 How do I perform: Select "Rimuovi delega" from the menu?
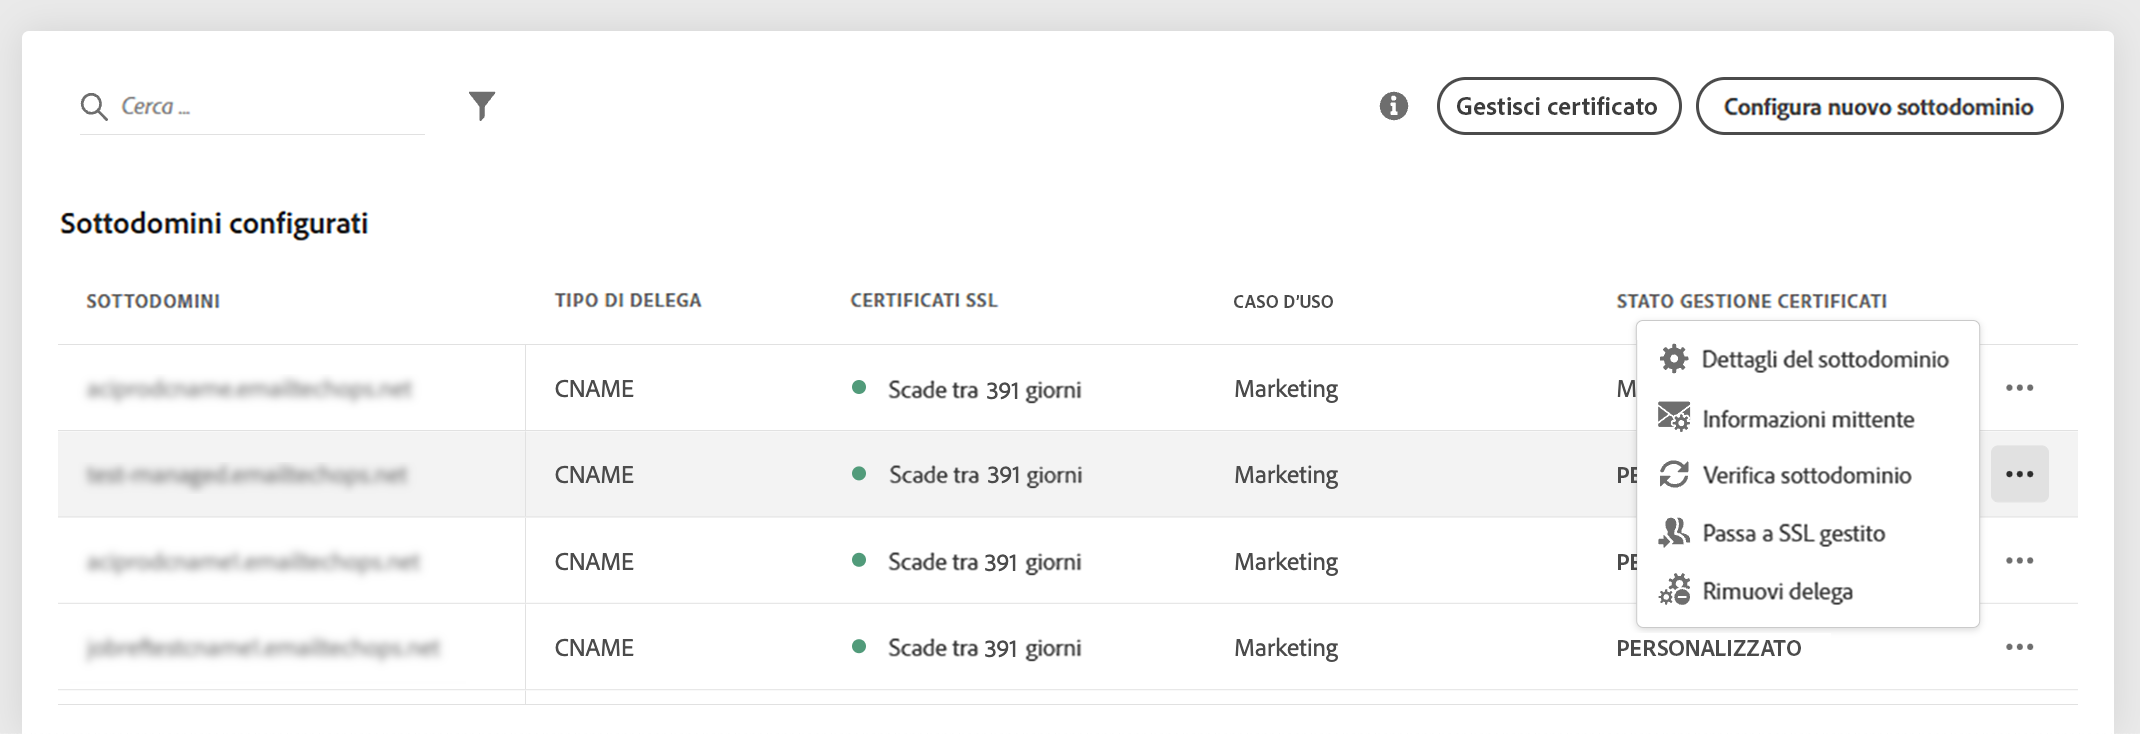[x=1777, y=591]
